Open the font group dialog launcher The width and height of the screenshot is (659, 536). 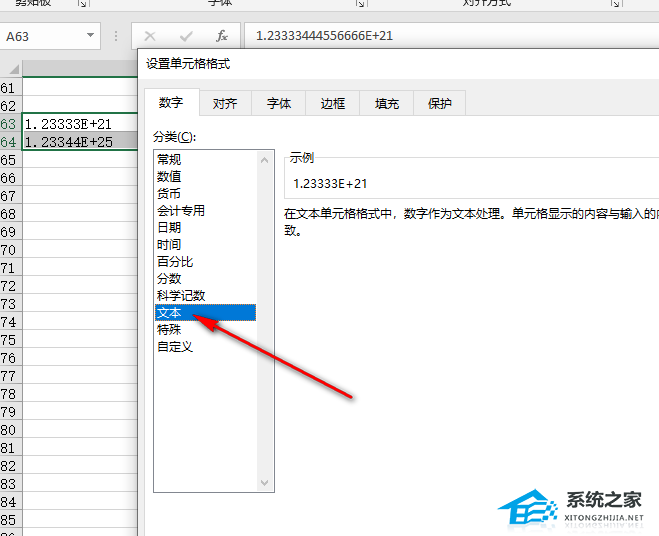click(x=360, y=3)
